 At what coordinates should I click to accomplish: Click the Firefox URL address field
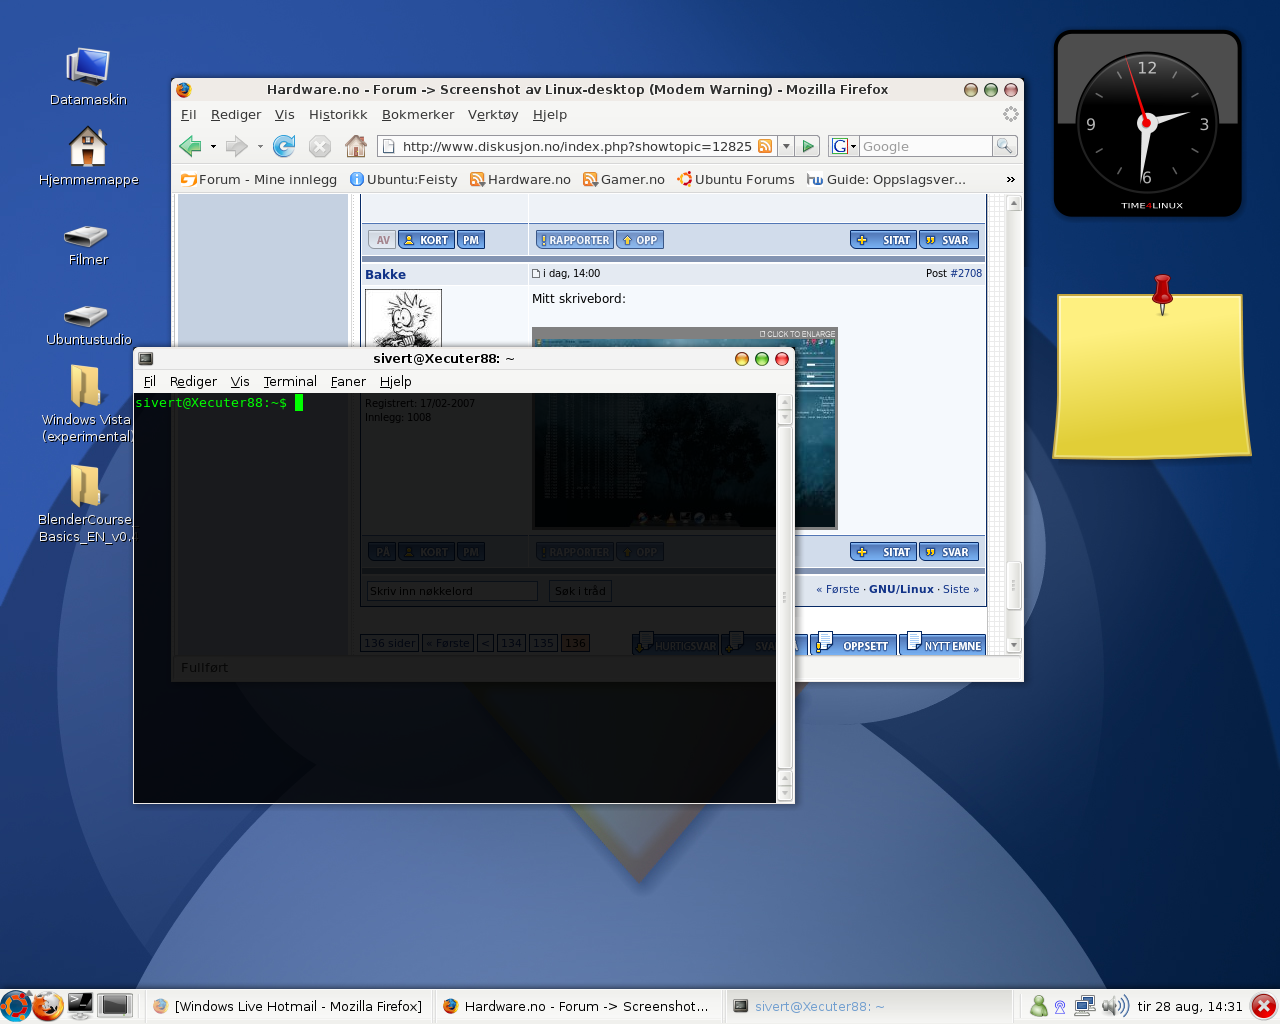pyautogui.click(x=577, y=146)
